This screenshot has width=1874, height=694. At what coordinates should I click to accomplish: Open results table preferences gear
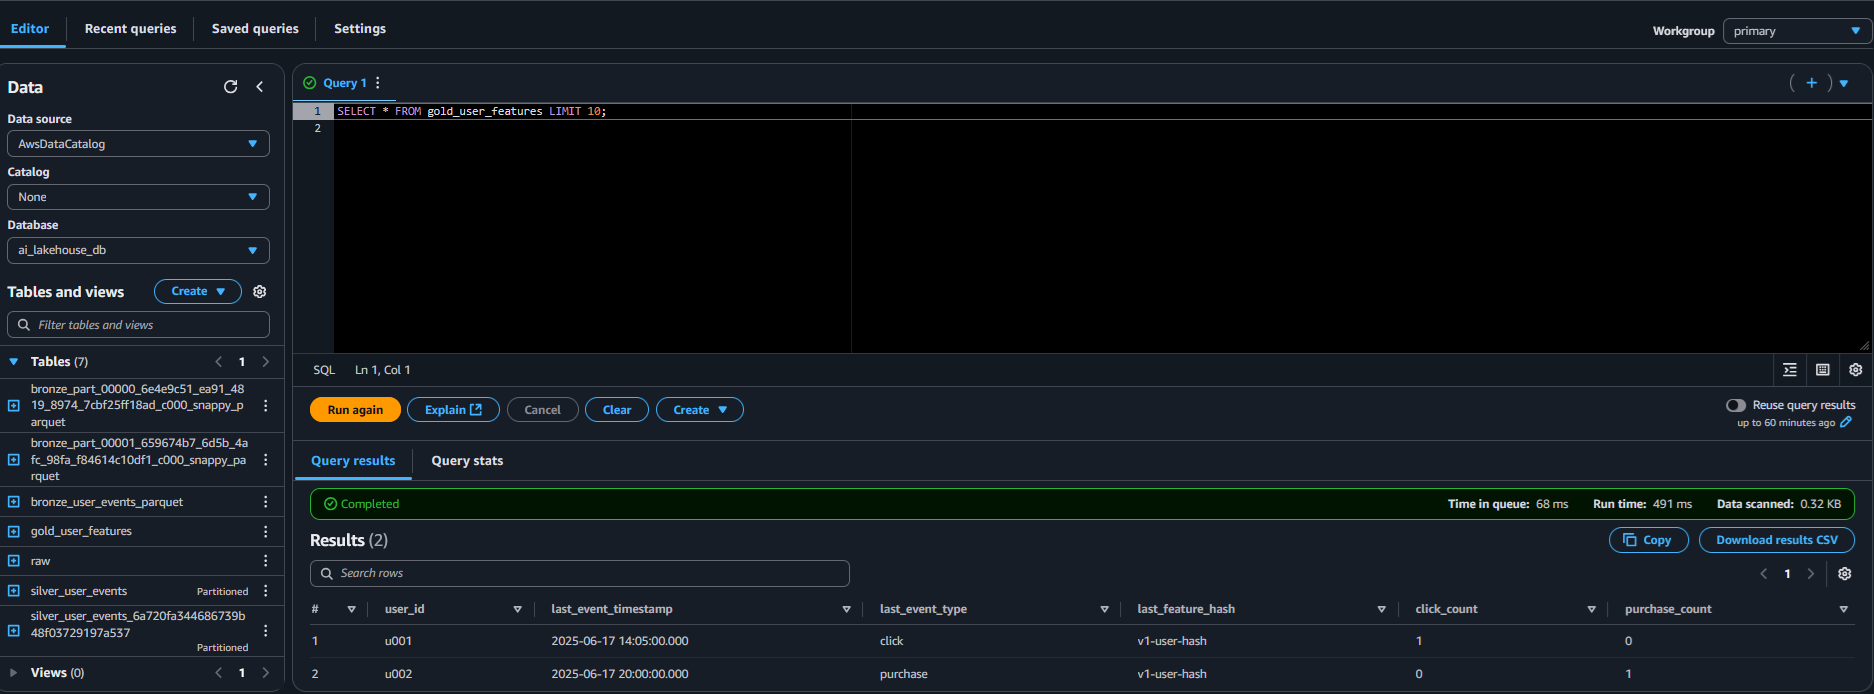pos(1845,574)
